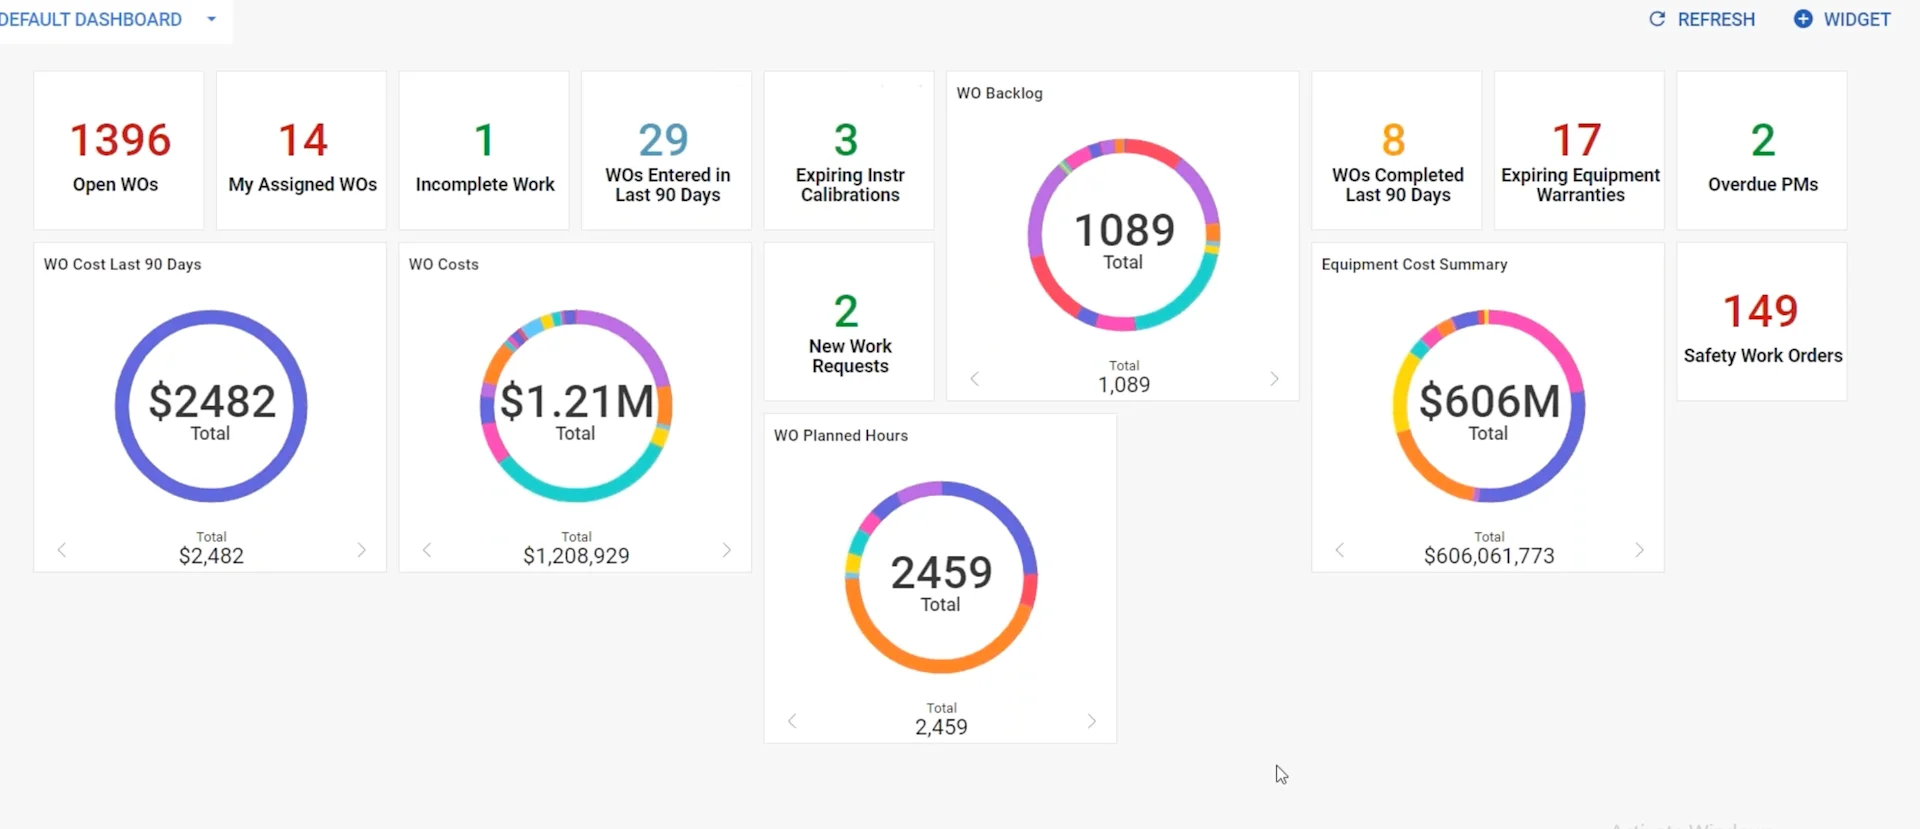Screen dimensions: 1920x829
Task: Click the REFRESH button label
Action: coord(1716,19)
